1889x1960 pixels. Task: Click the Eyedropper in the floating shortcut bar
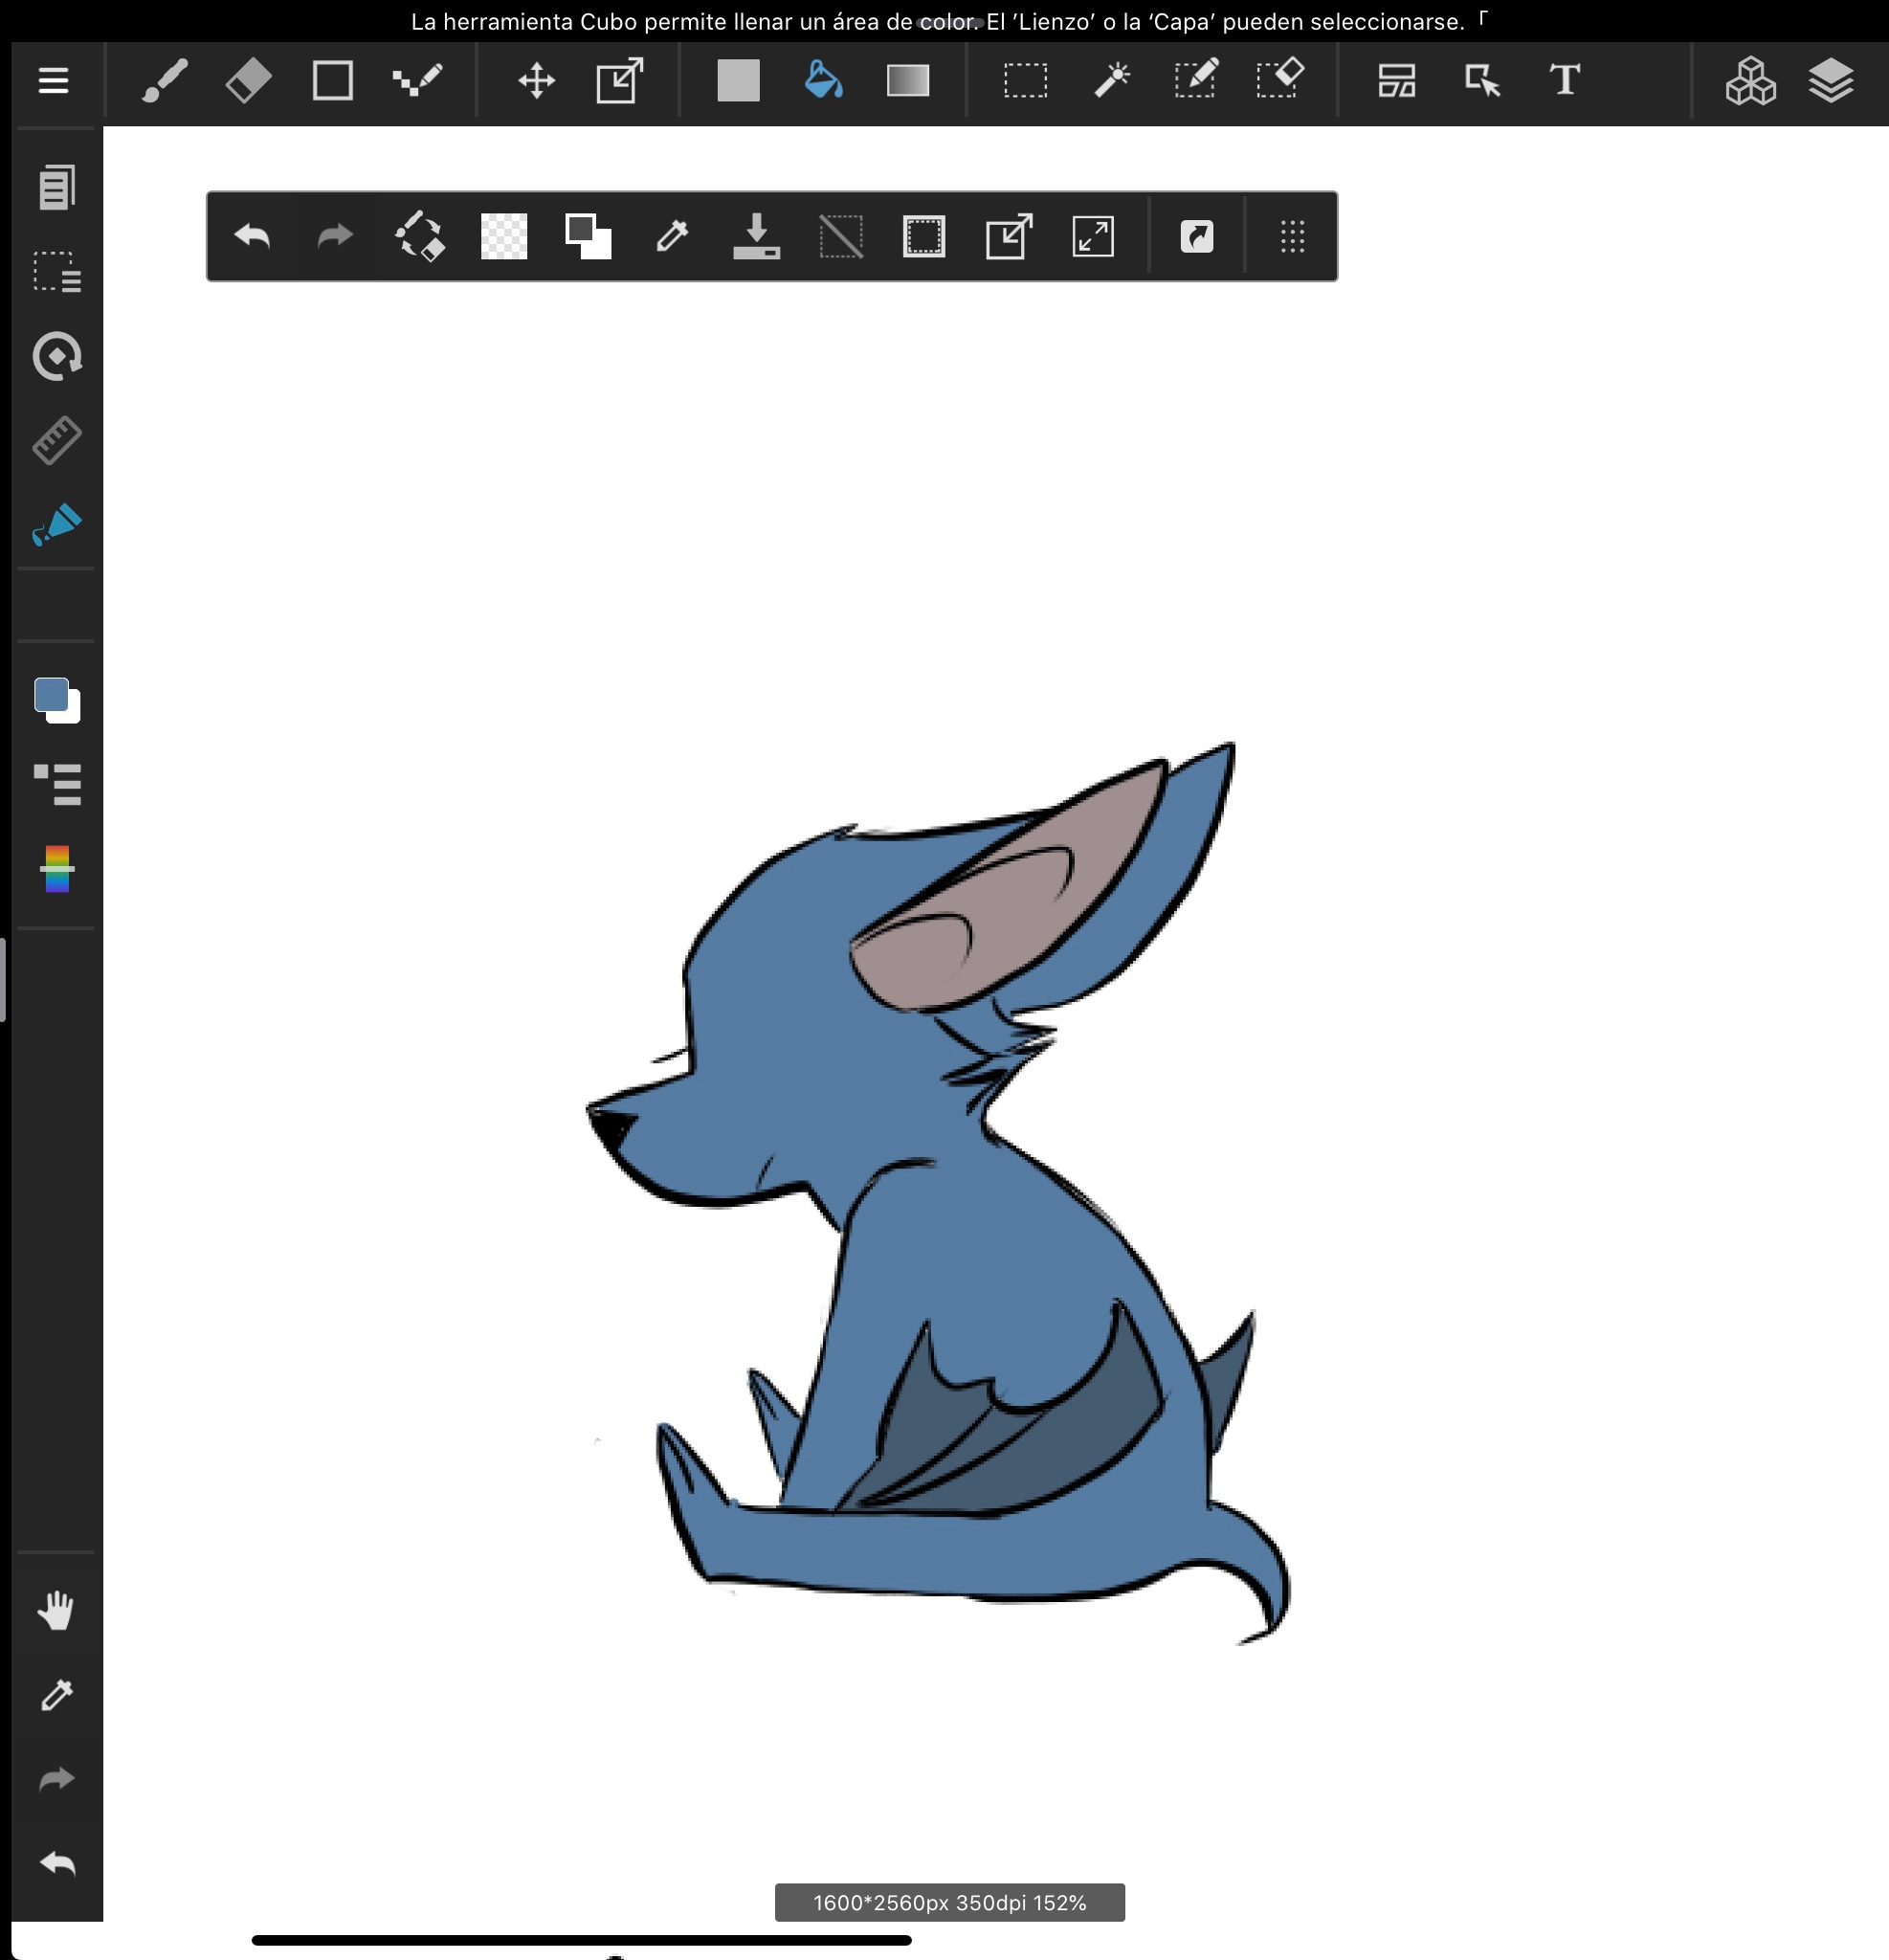672,236
